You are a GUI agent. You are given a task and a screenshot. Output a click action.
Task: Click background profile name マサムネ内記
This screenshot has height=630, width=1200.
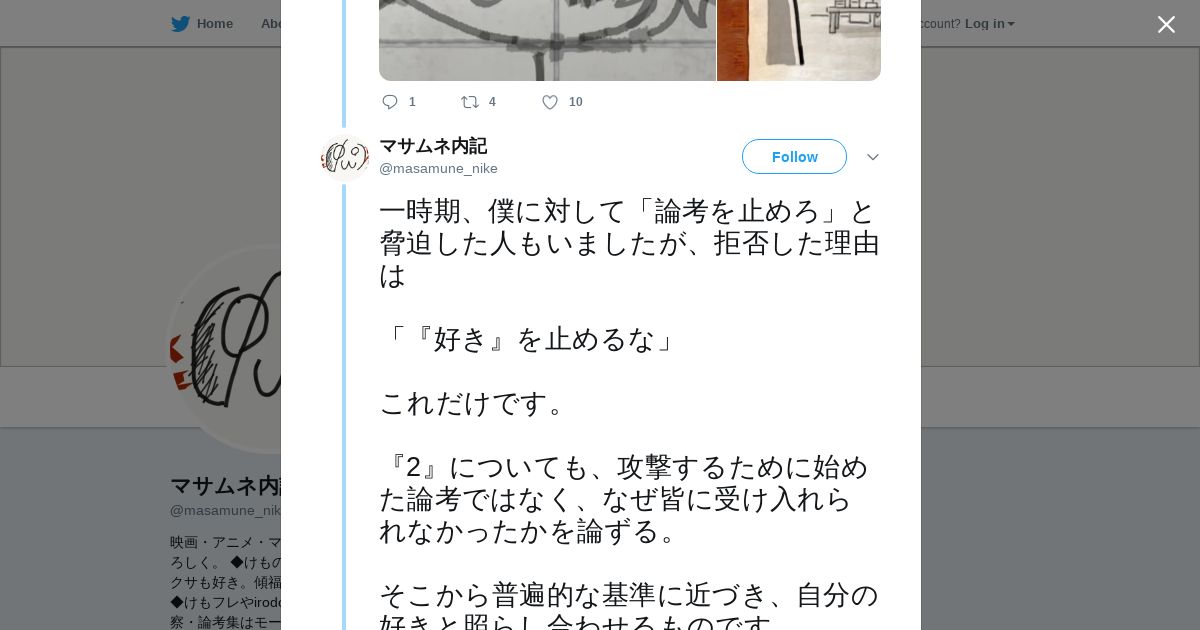pyautogui.click(x=226, y=486)
